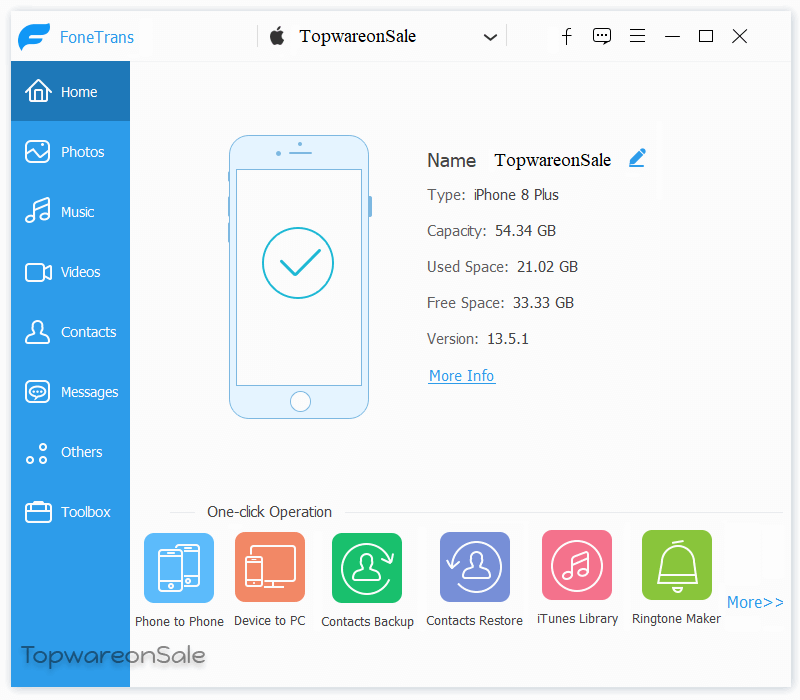Open the Photos section in sidebar

click(x=70, y=152)
